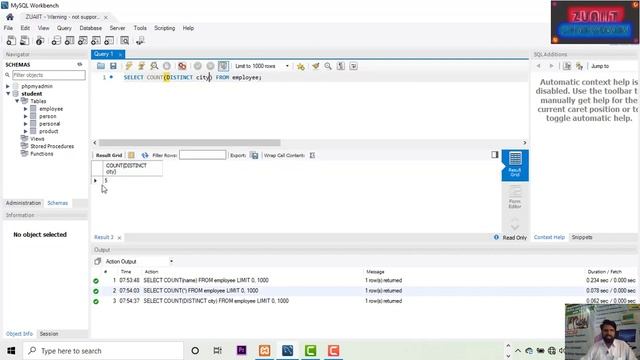The image size is (640, 360).
Task: Go forward in context help
Action: tap(551, 66)
